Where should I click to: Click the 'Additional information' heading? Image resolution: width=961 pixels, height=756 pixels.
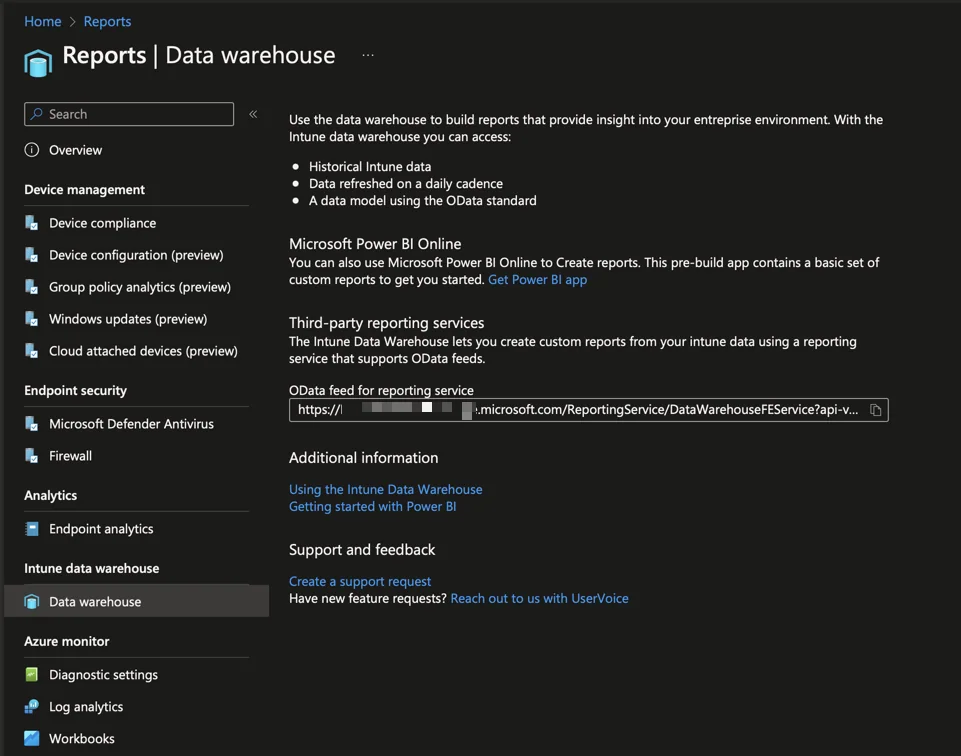pyautogui.click(x=363, y=458)
